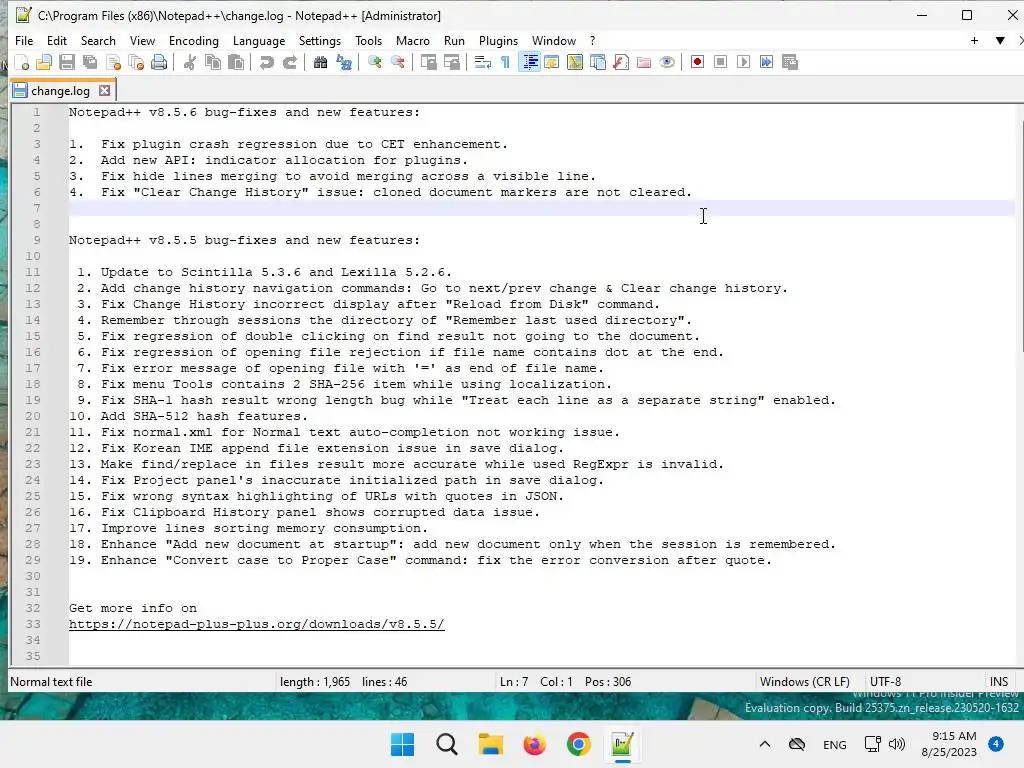
Task: Open the File menu
Action: (x=24, y=40)
